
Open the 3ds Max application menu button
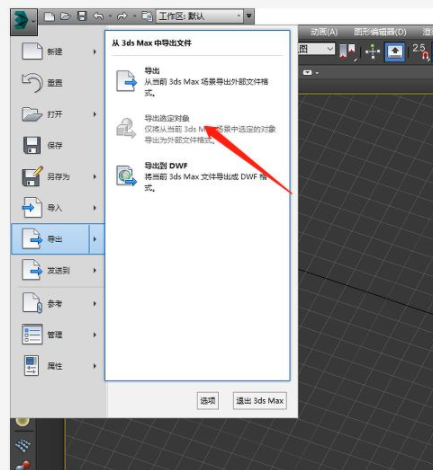pyautogui.click(x=24, y=21)
